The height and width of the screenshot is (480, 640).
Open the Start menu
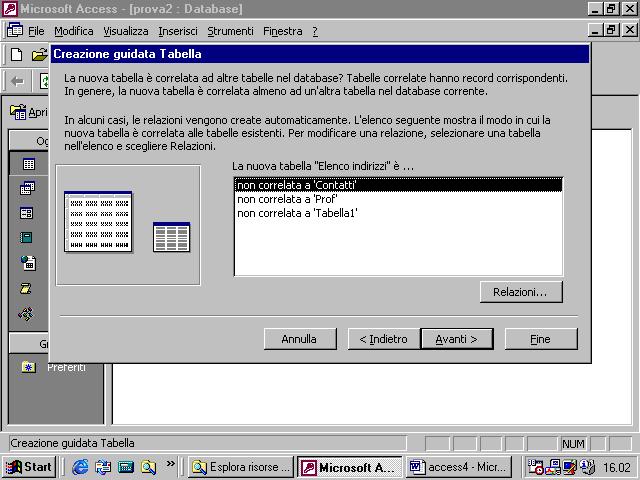pyautogui.click(x=29, y=467)
